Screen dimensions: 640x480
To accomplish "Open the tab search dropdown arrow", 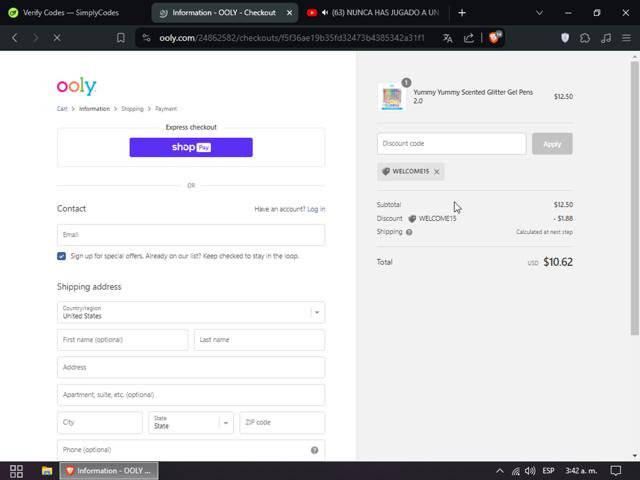I will [539, 13].
